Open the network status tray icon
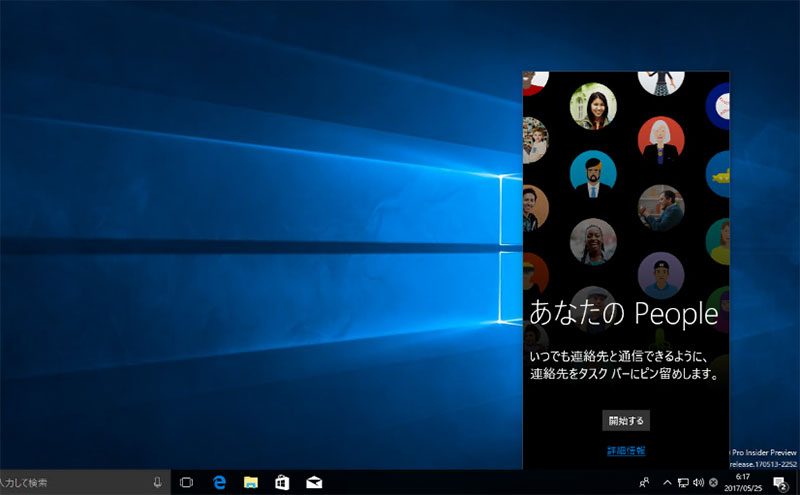800x495 pixels. point(683,482)
